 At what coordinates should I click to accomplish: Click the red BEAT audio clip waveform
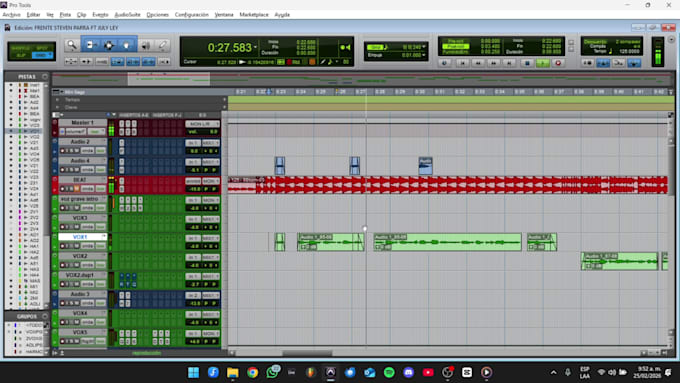click(x=448, y=185)
